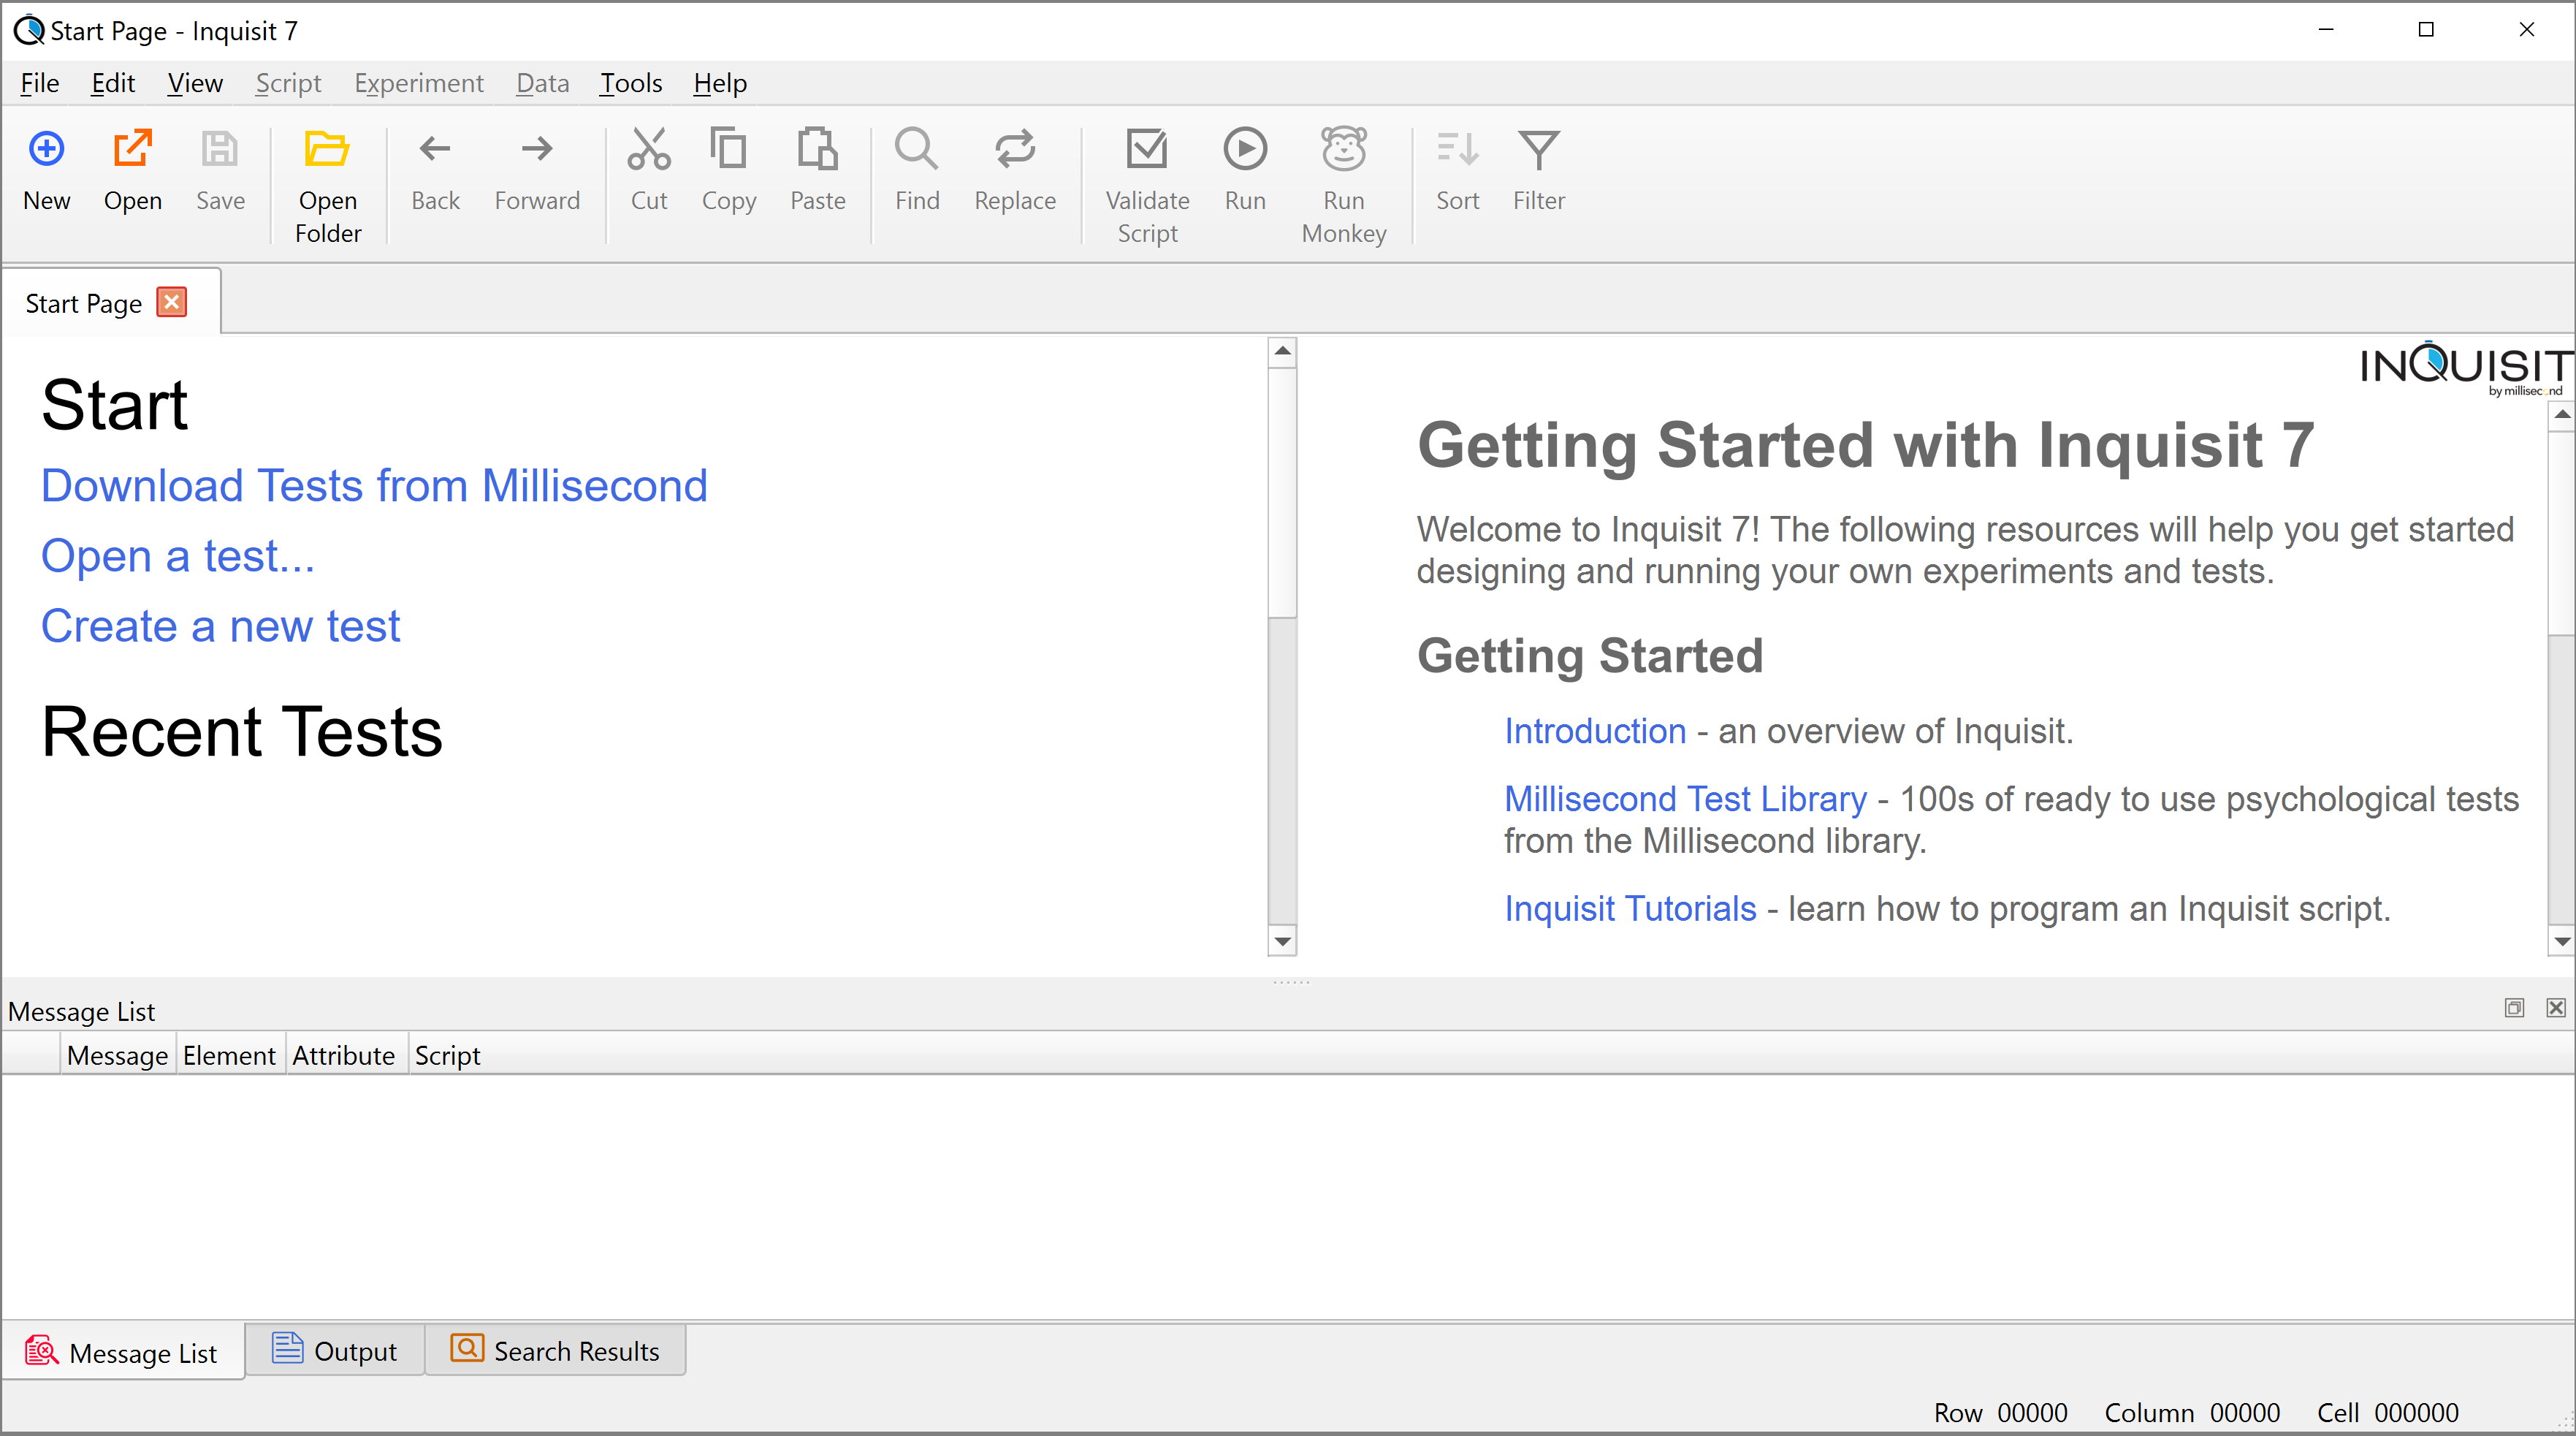
Task: Click the Recent Tests heading
Action: [x=242, y=732]
